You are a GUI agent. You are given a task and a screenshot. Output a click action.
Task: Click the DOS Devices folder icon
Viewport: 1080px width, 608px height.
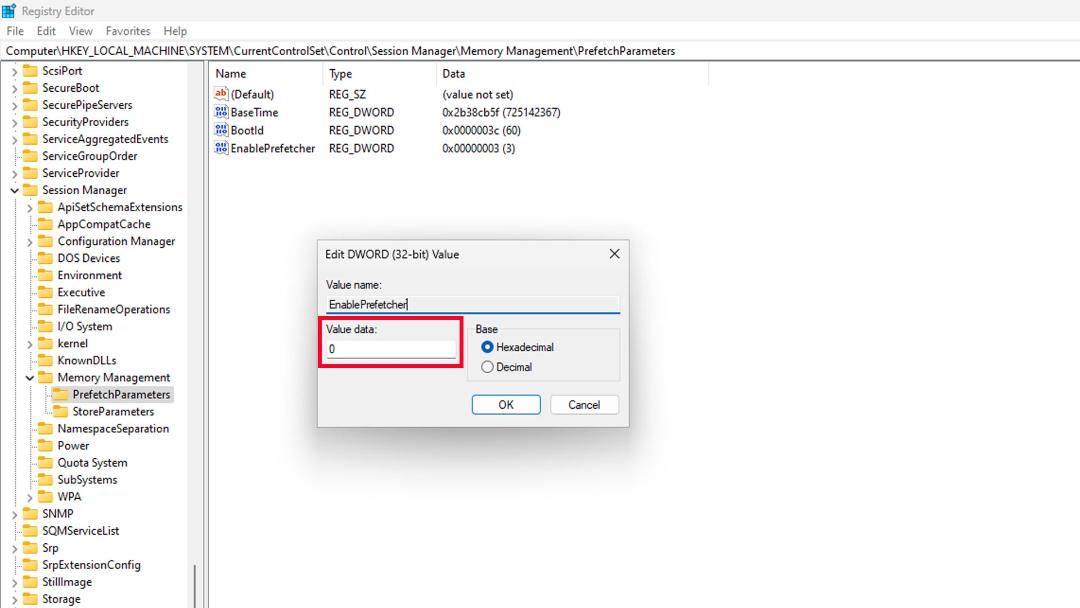tap(45, 258)
